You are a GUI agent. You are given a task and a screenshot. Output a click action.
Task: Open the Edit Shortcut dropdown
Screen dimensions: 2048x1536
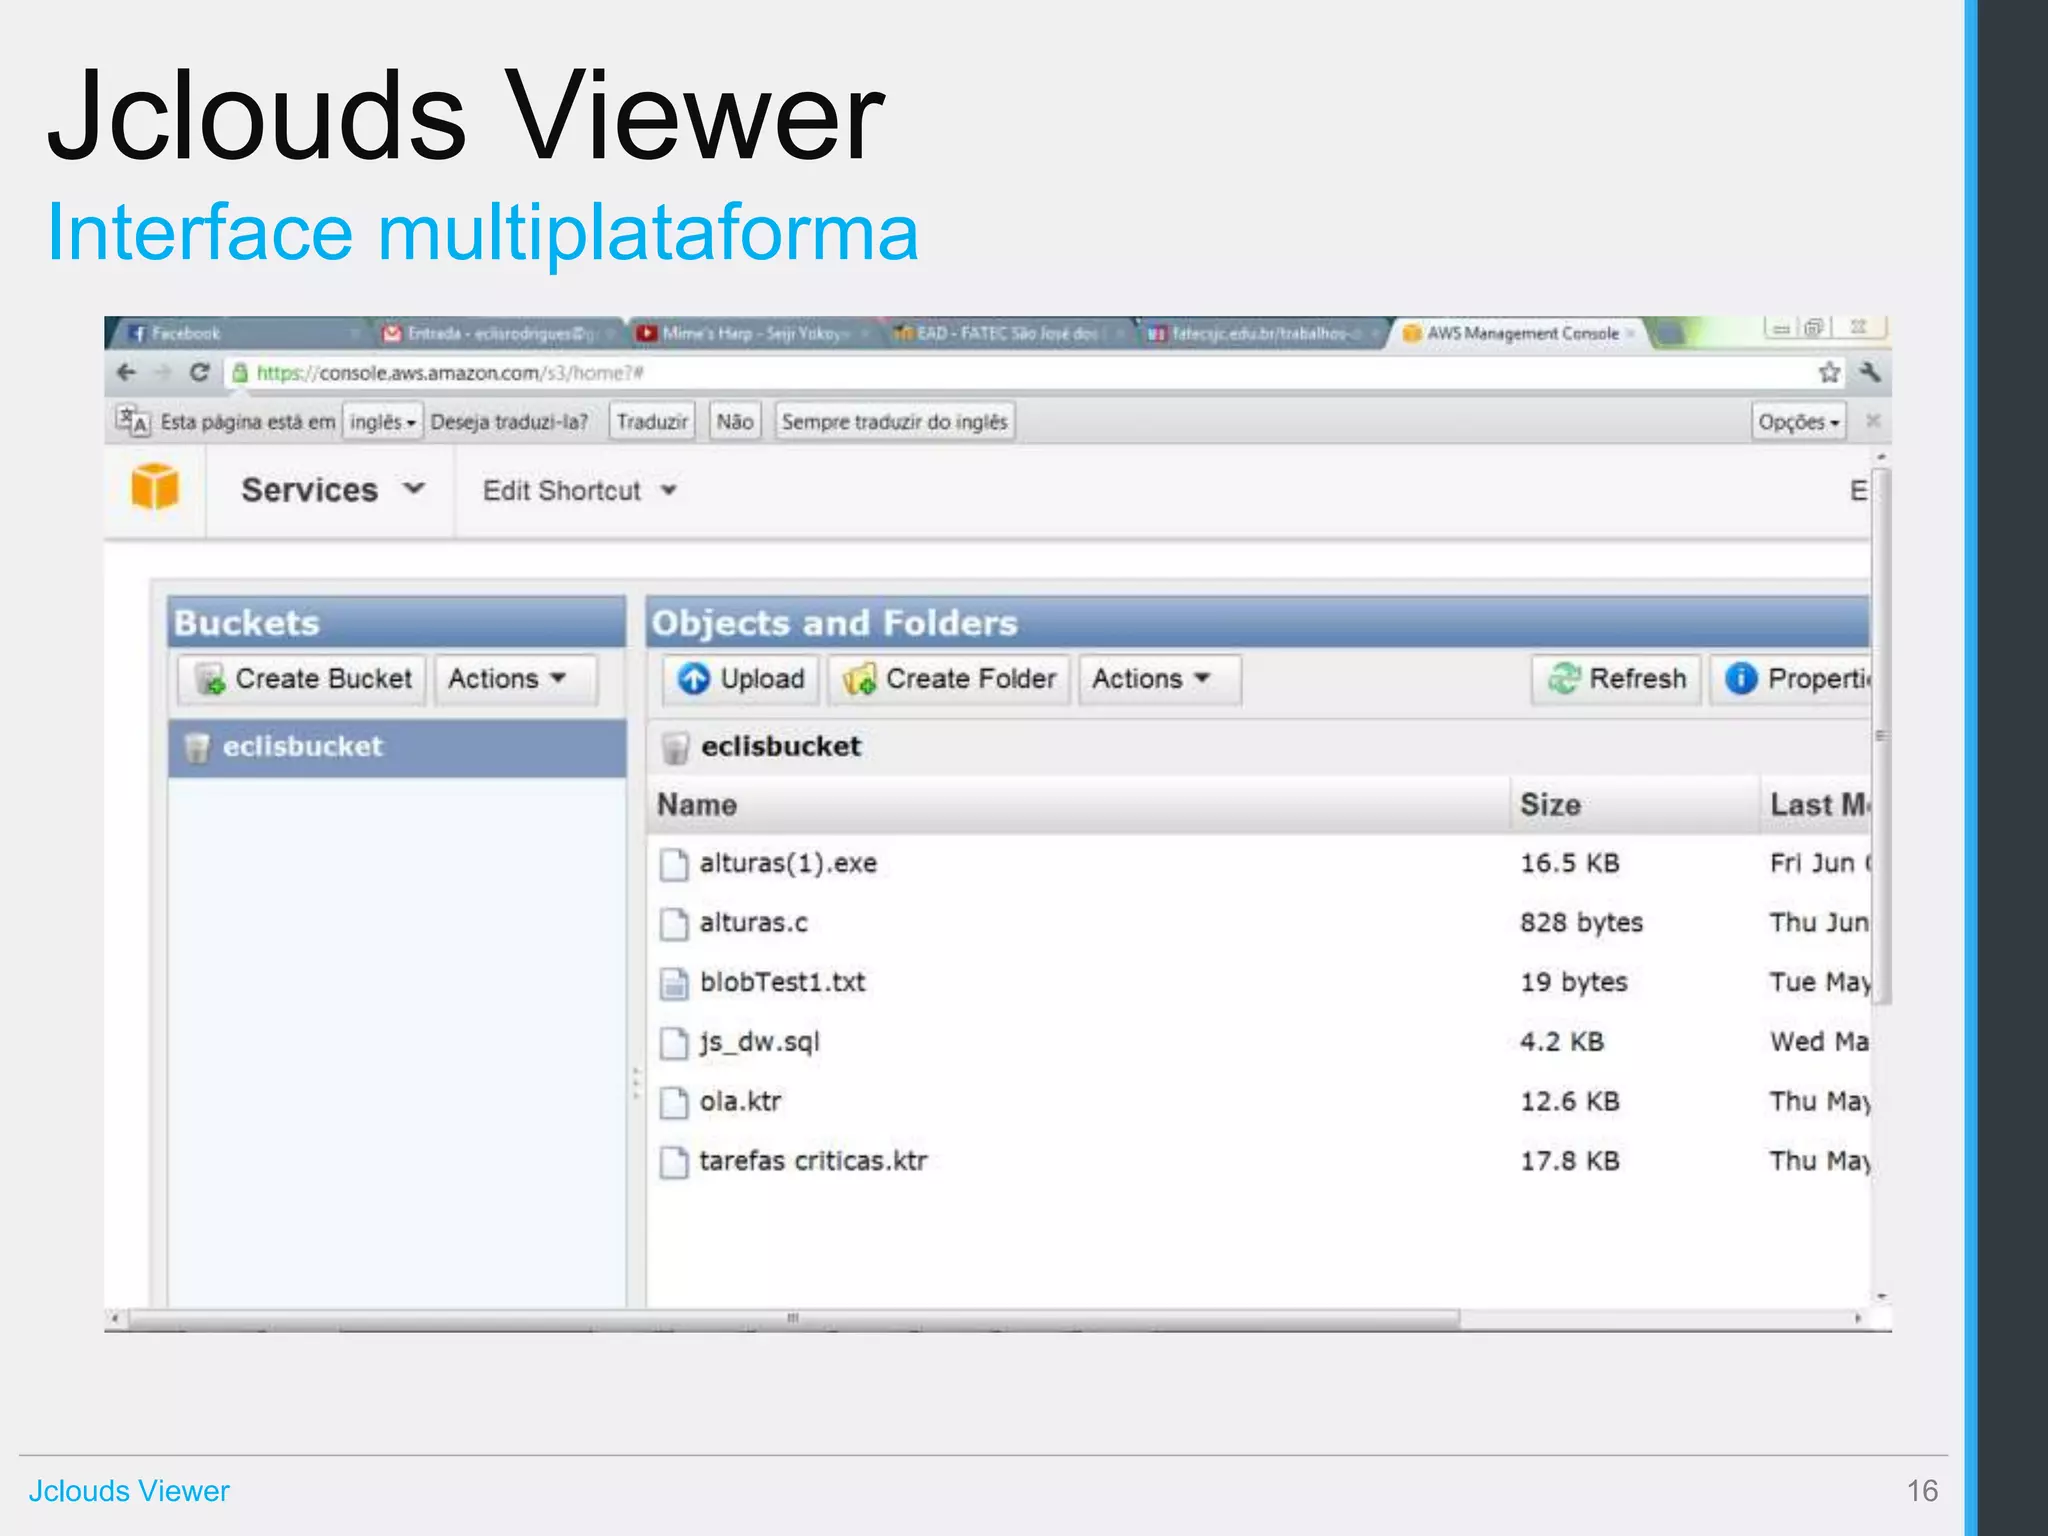coord(580,491)
